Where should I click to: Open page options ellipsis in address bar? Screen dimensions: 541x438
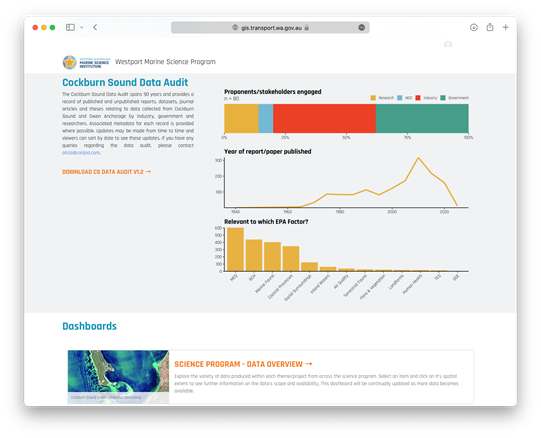(362, 28)
